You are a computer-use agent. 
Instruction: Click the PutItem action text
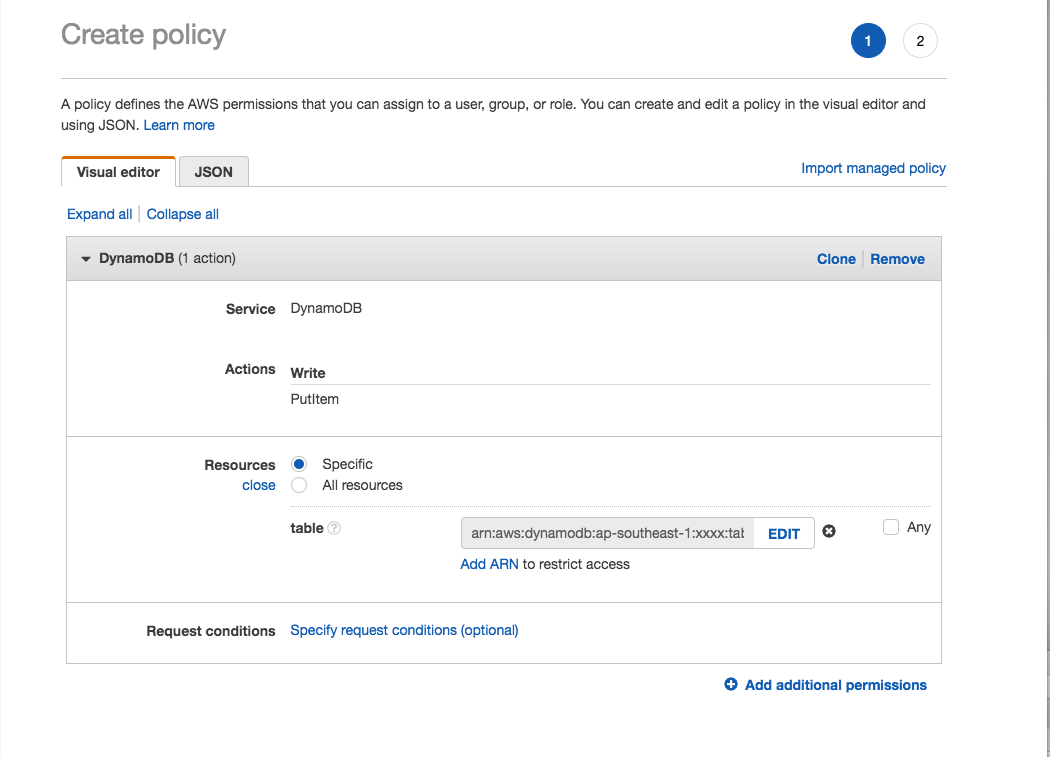(315, 399)
